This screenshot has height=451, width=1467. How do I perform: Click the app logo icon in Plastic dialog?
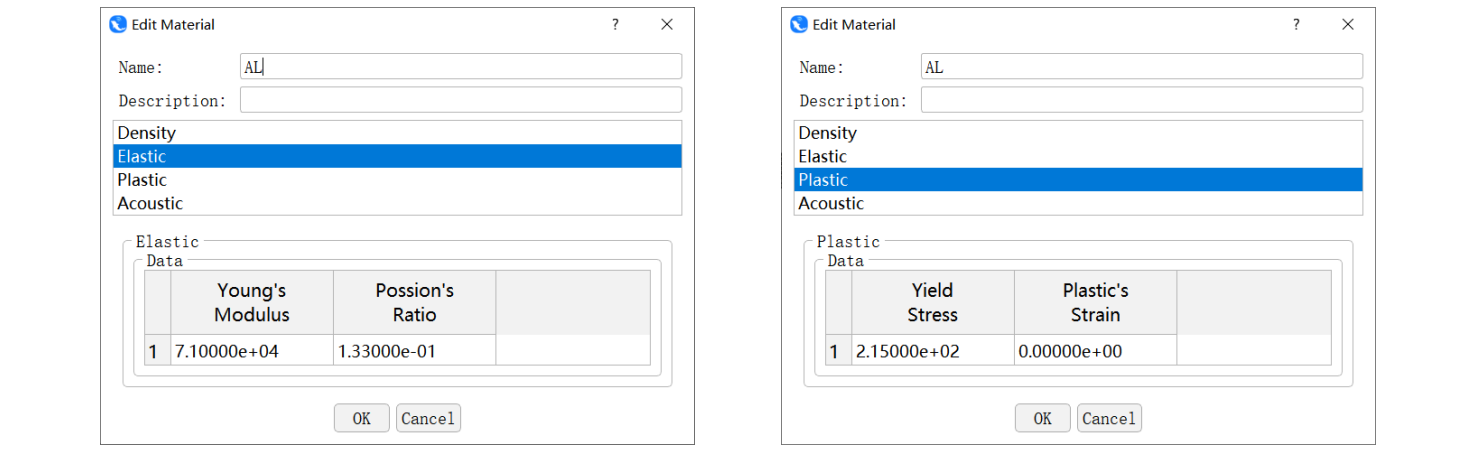[799, 25]
